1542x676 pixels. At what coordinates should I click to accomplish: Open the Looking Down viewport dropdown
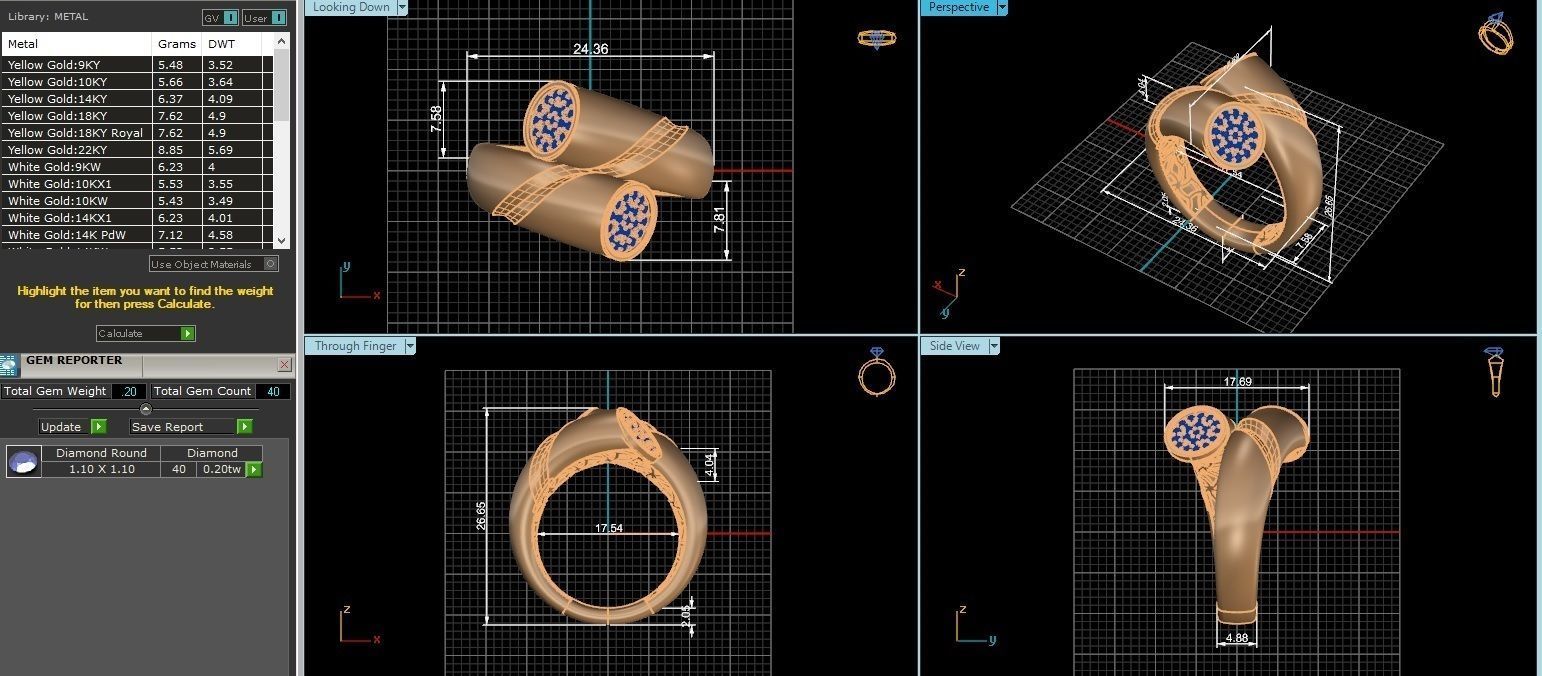point(402,7)
